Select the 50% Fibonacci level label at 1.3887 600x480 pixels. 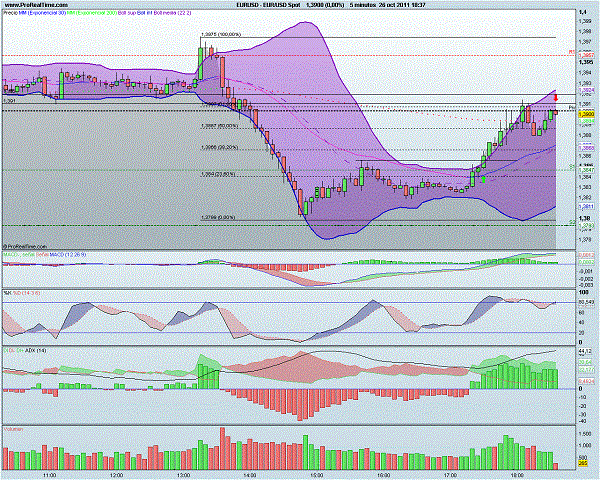coord(222,125)
